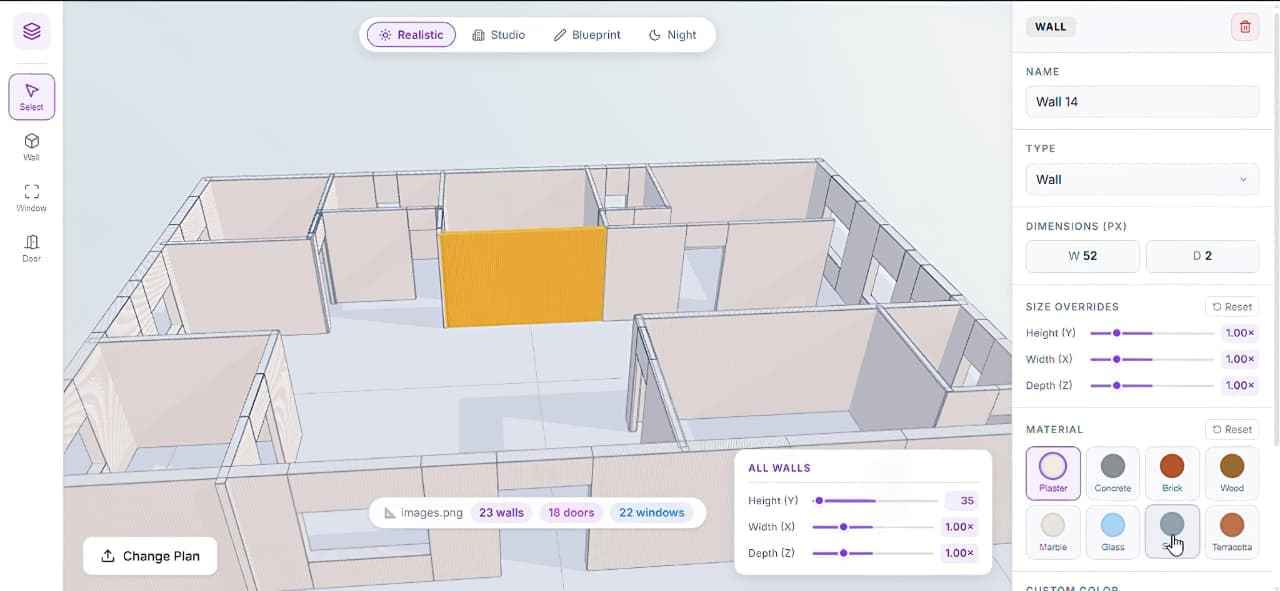Switch to Studio view mode

coord(499,34)
